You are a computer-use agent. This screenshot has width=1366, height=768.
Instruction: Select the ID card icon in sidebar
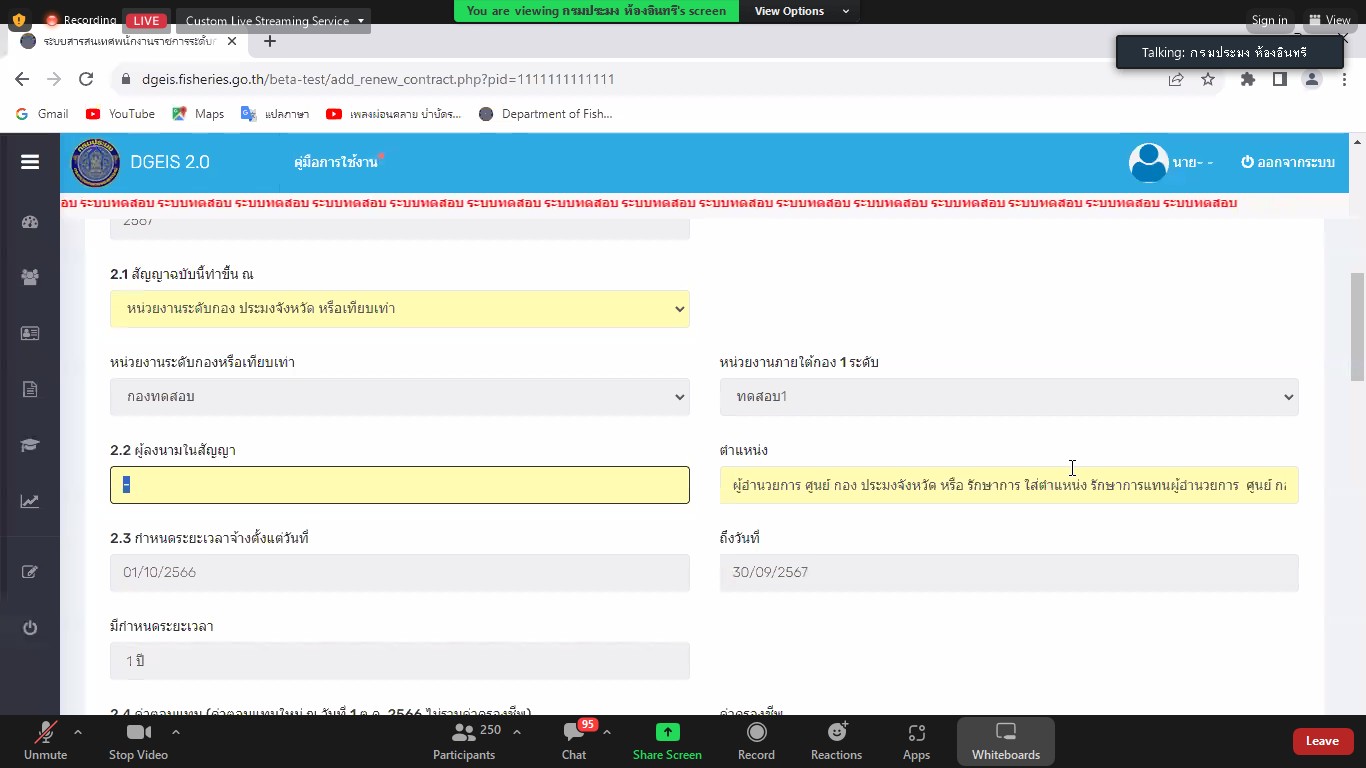[30, 333]
